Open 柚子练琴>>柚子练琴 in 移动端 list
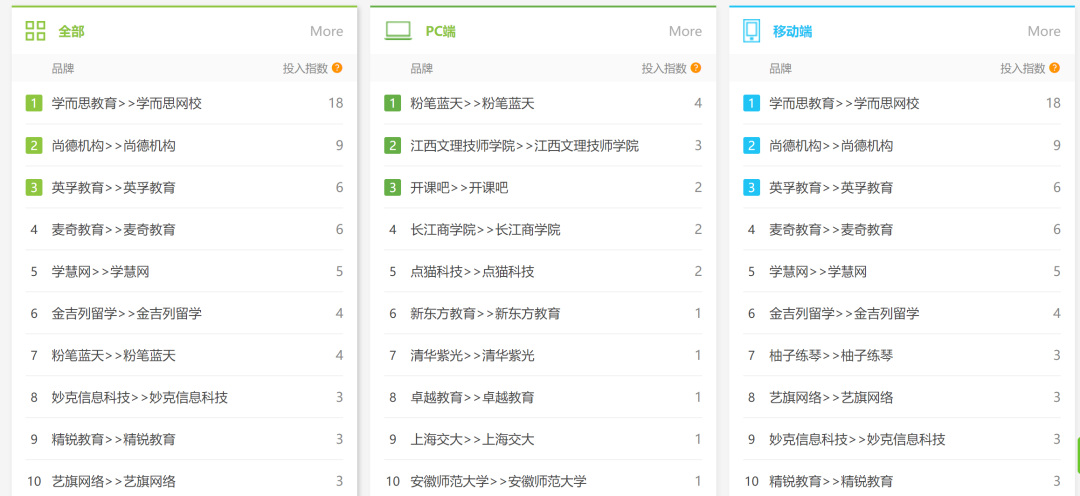This screenshot has height=496, width=1080. pos(831,355)
